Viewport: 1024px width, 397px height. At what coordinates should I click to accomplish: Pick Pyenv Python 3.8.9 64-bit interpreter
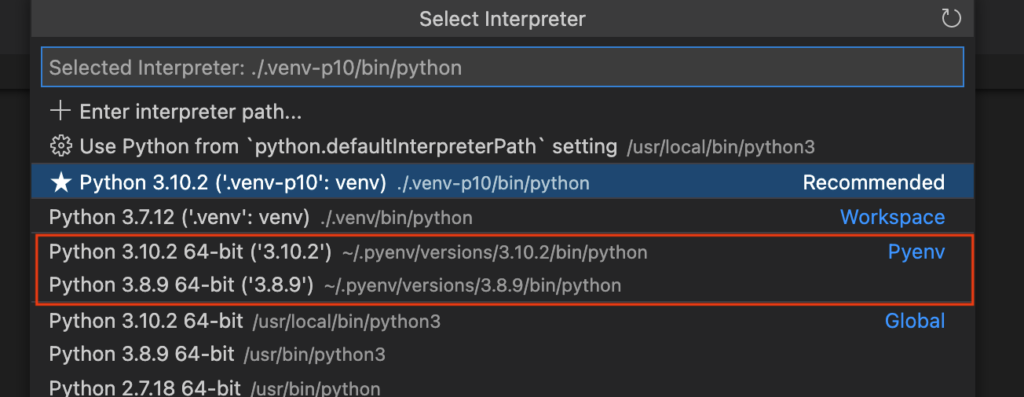pyautogui.click(x=502, y=285)
